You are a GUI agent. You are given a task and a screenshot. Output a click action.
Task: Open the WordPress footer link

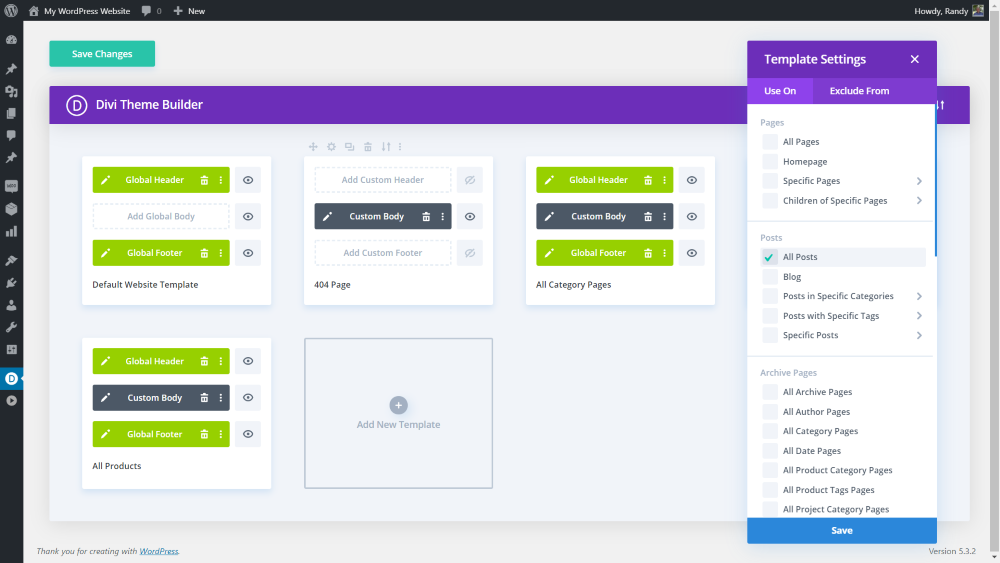click(x=159, y=552)
